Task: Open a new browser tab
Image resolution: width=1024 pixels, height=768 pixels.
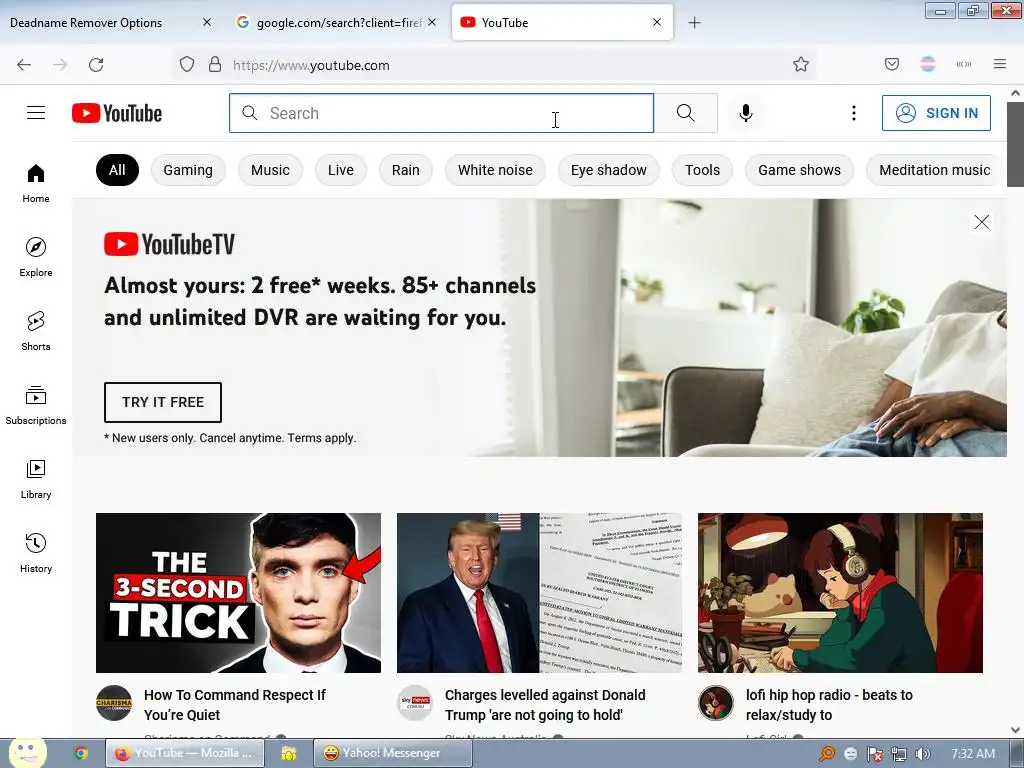Action: 694,23
